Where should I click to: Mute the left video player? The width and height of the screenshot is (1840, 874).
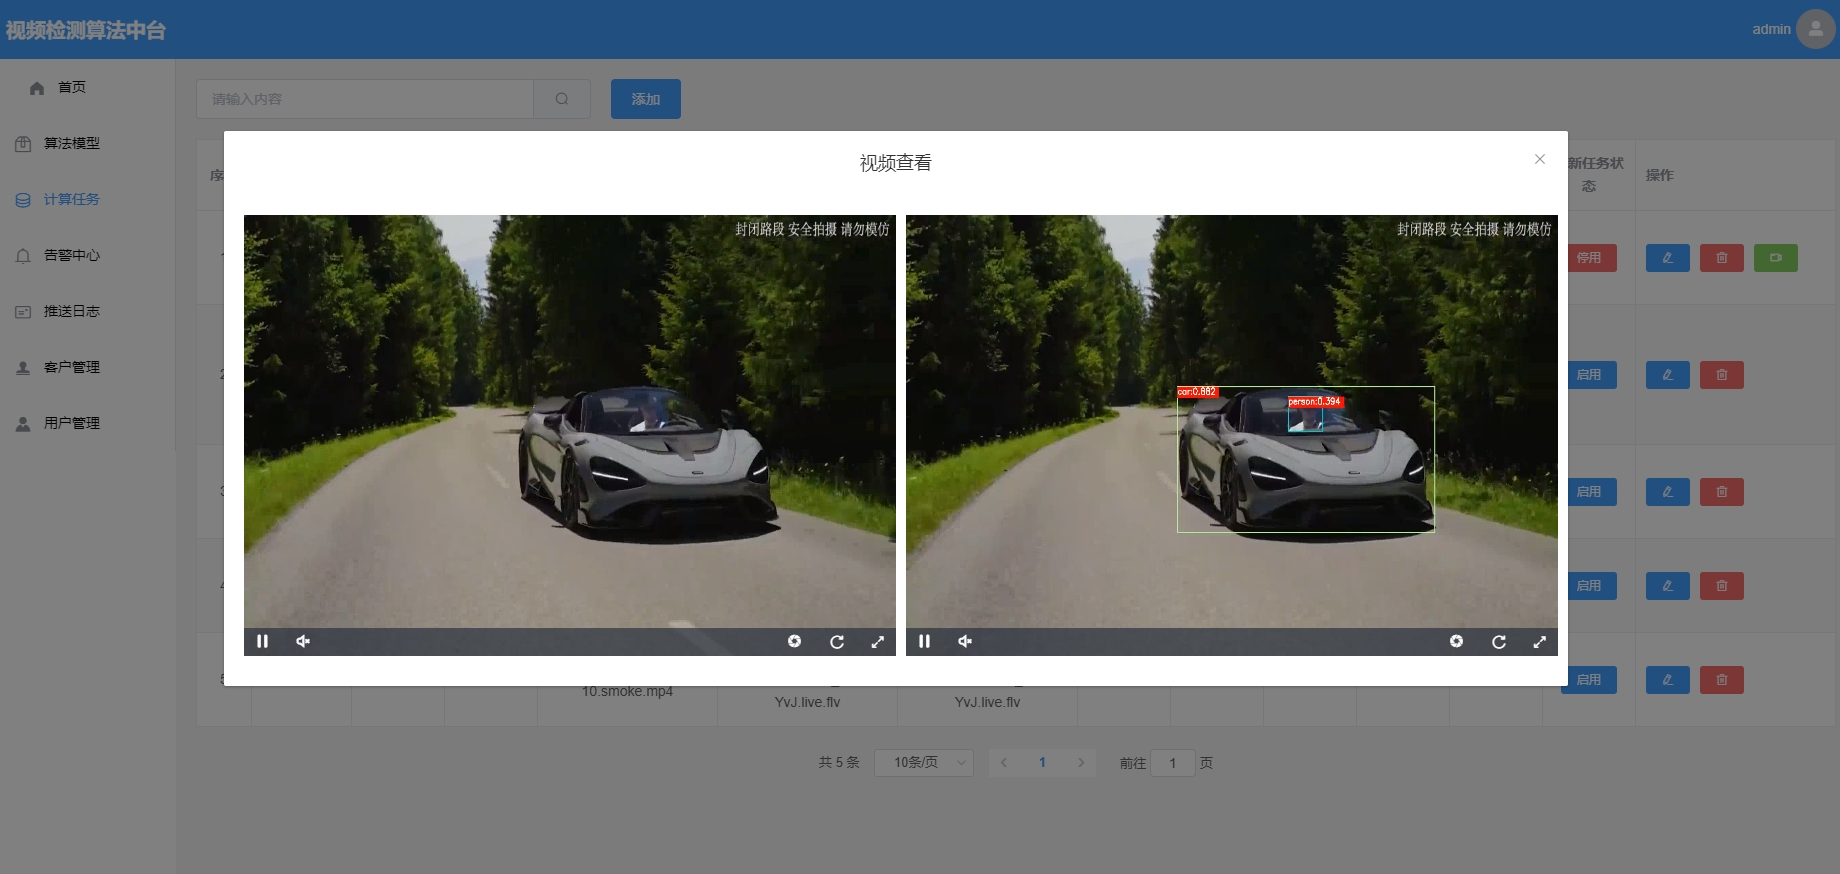303,641
